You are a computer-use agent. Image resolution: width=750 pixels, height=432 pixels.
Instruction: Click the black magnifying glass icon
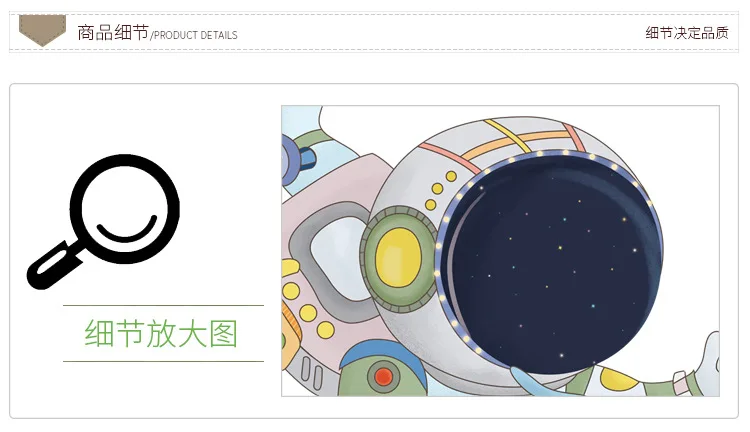(103, 222)
